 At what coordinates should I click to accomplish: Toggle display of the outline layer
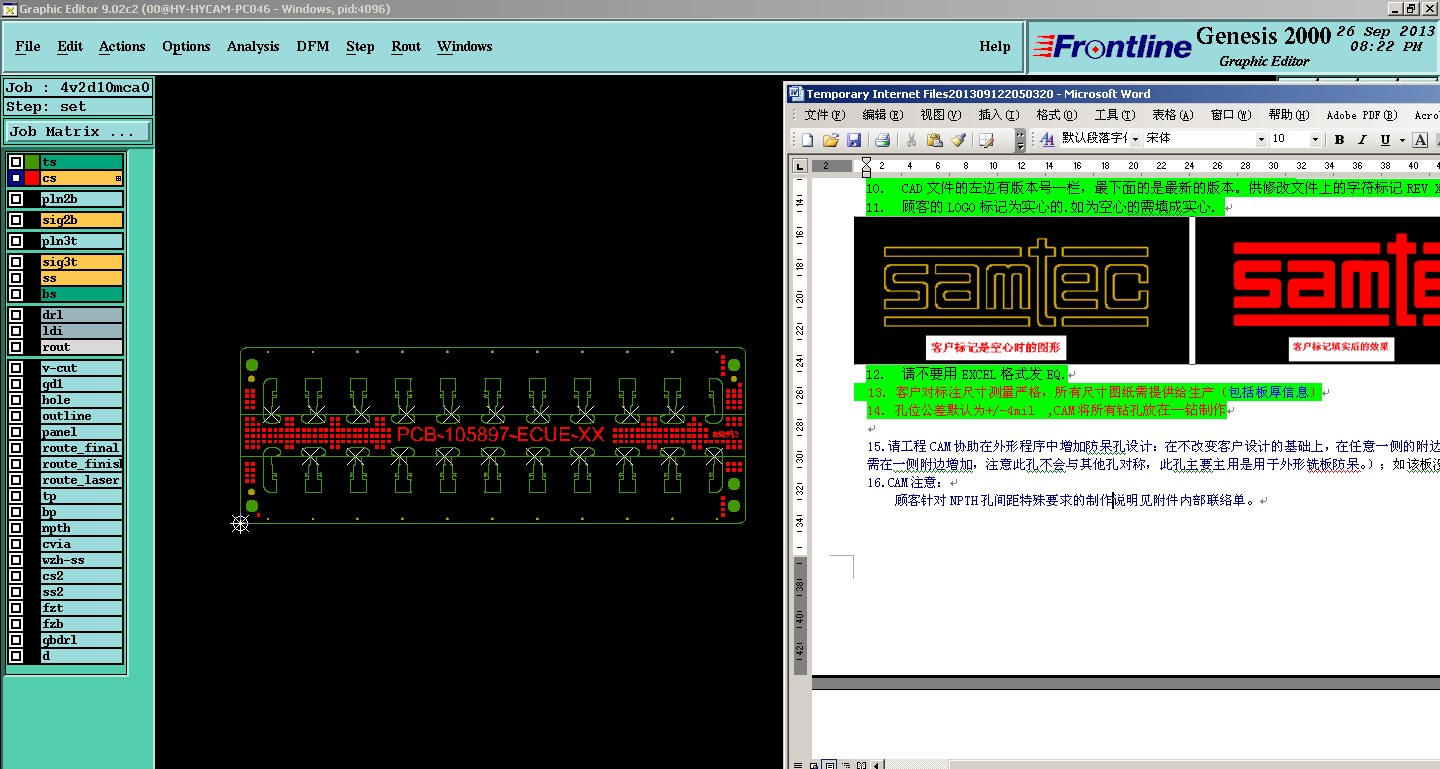coord(16,416)
